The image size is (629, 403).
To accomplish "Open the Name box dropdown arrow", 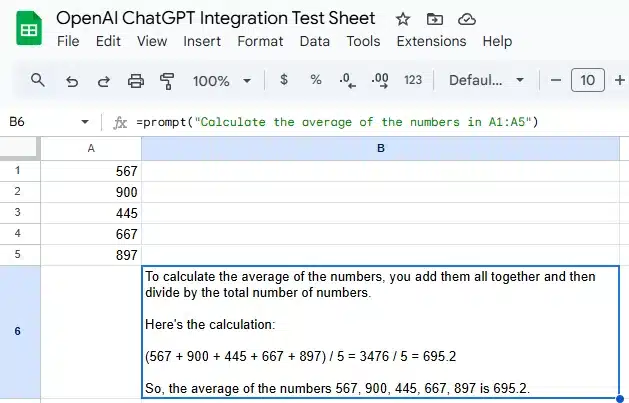I will pyautogui.click(x=85, y=122).
